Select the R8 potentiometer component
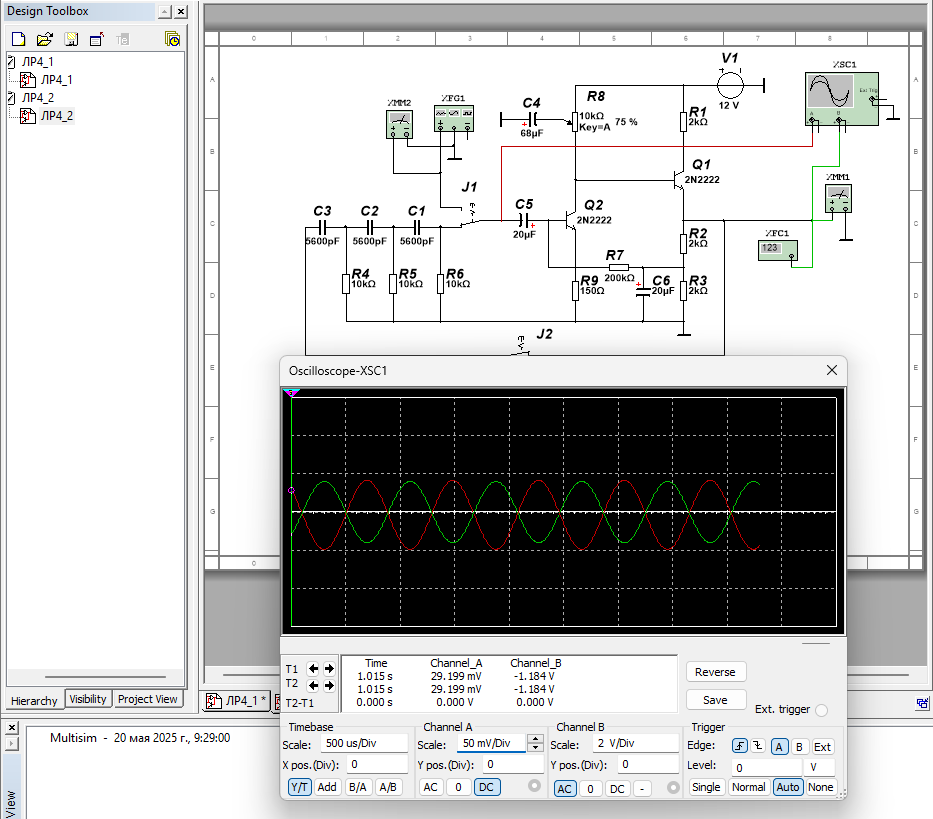Screen dimensions: 933x819 pyautogui.click(x=575, y=121)
